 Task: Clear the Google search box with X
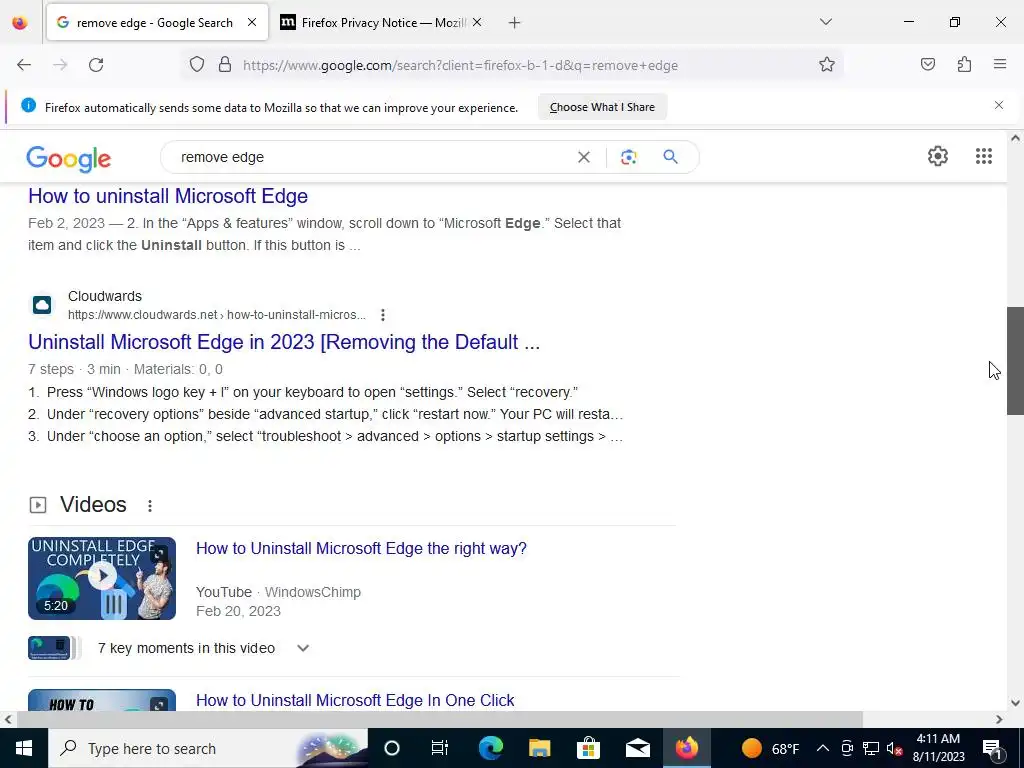coord(584,157)
